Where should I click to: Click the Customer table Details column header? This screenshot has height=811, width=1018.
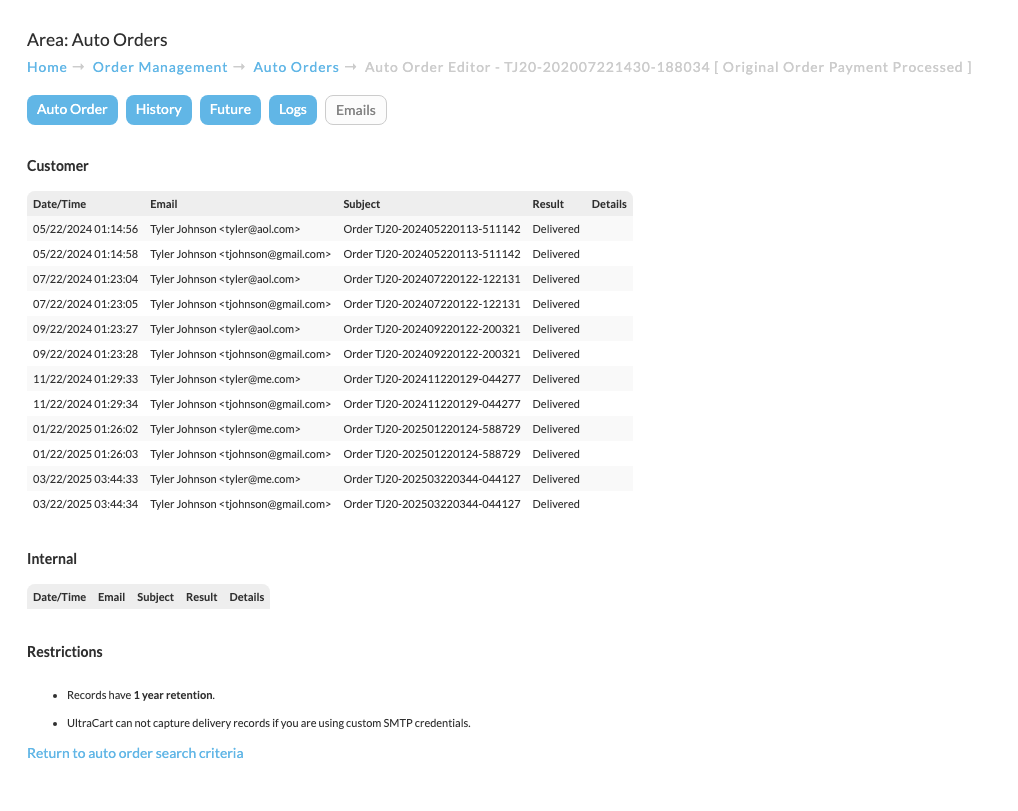click(x=609, y=204)
